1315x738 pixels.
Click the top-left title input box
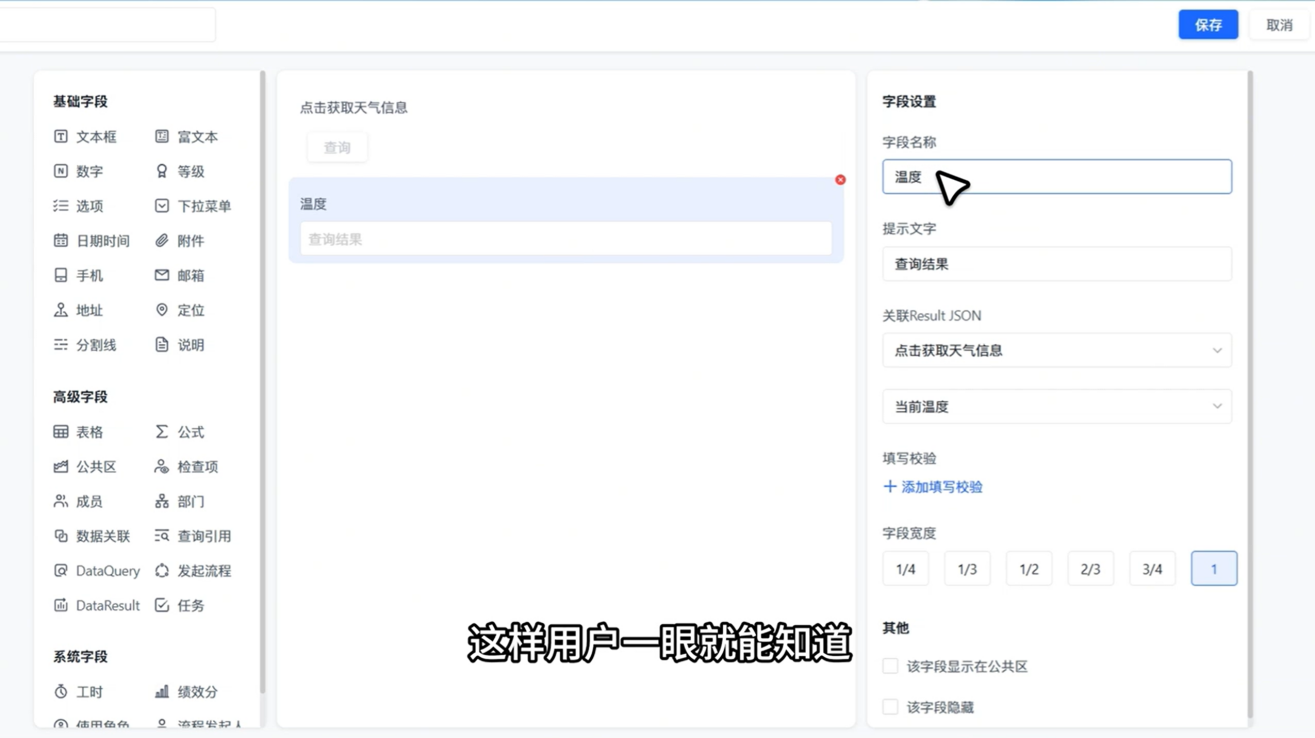(x=107, y=25)
